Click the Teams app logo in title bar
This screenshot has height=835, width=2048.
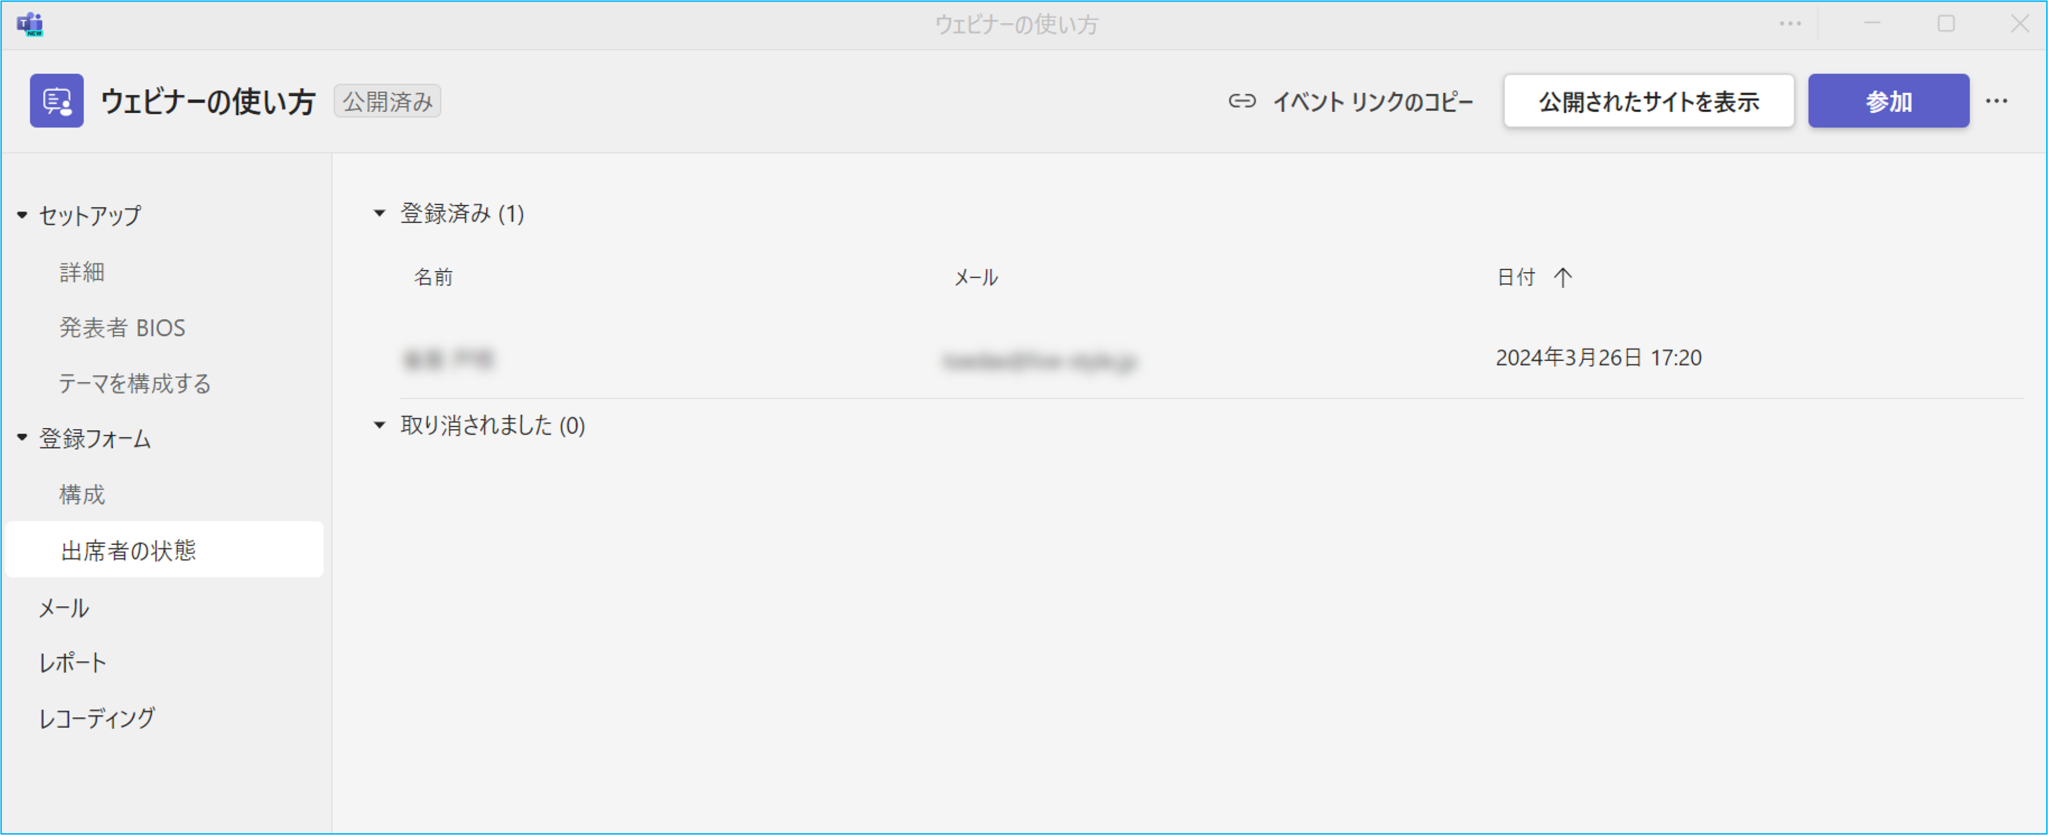(x=30, y=24)
